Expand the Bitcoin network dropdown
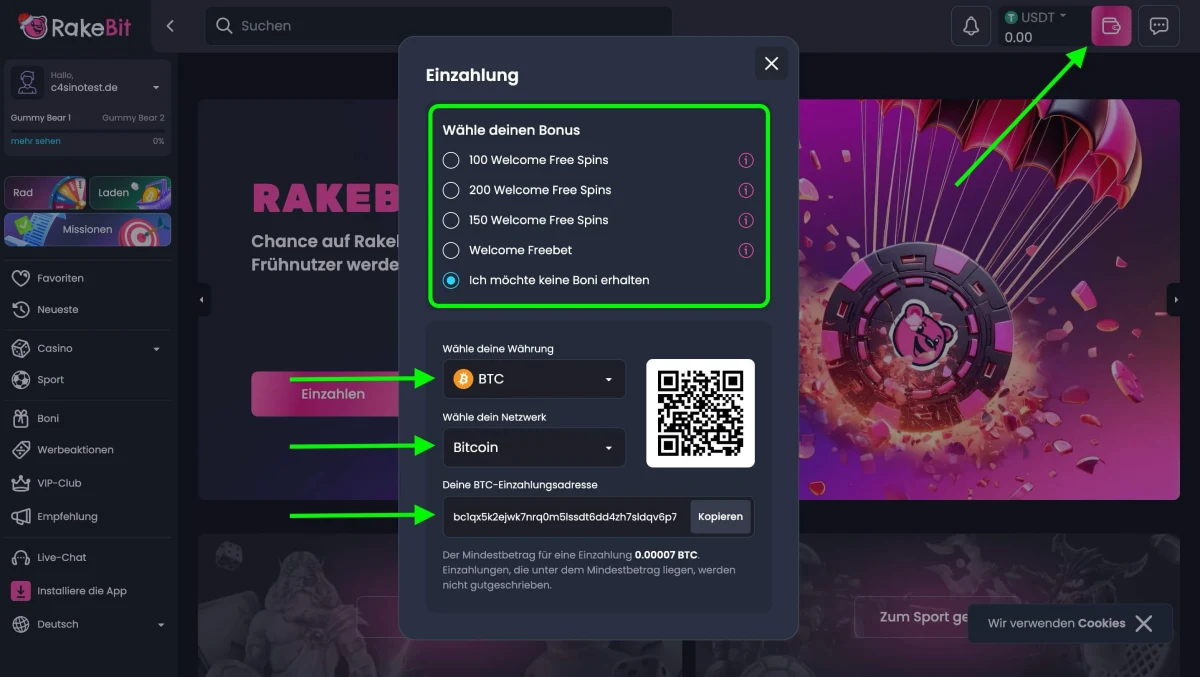Image resolution: width=1200 pixels, height=677 pixels. pyautogui.click(x=534, y=447)
